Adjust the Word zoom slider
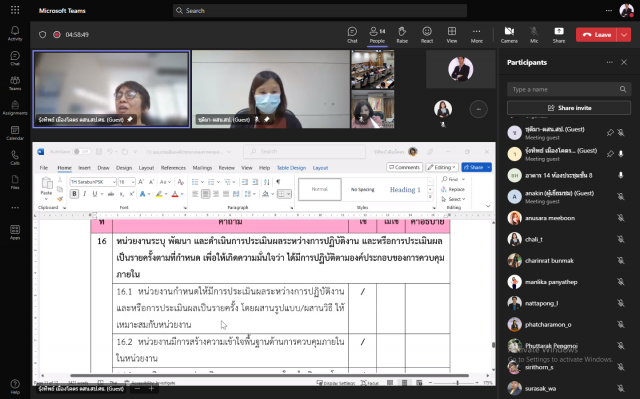 click(457, 383)
